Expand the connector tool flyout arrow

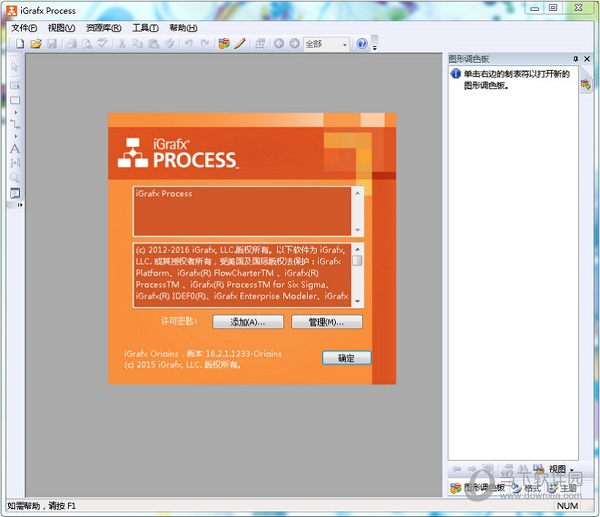coord(15,136)
